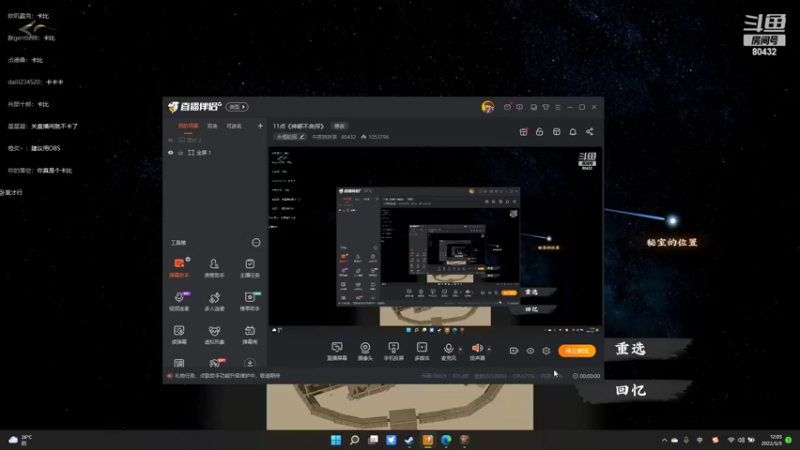Open the toolbox download icon in the last row

(x=249, y=363)
